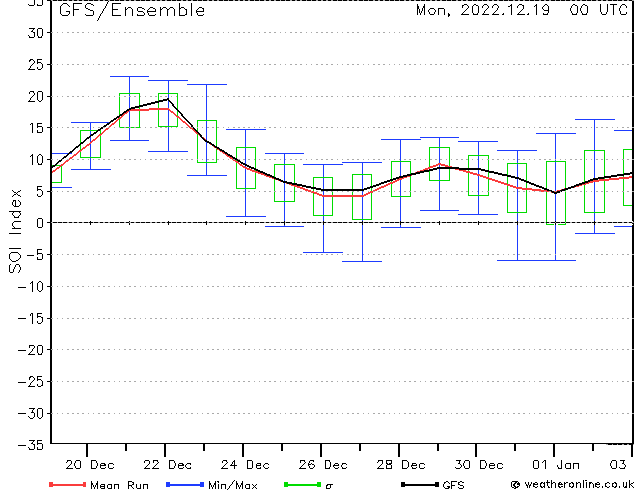Click the '28 Dec' x-axis label
The width and height of the screenshot is (634, 490).
[x=401, y=465]
